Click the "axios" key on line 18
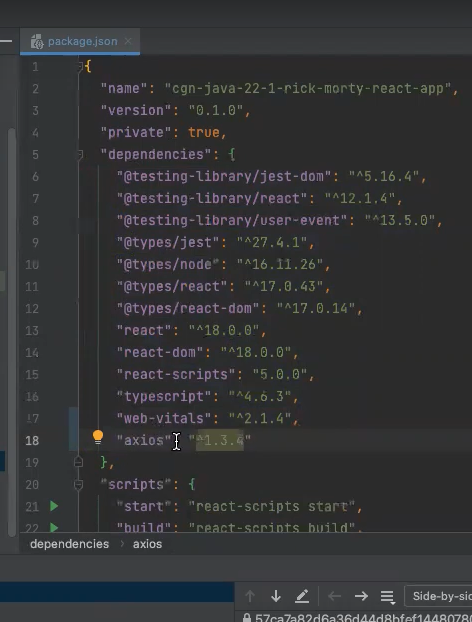Viewport: 472px width, 622px height. 144,440
